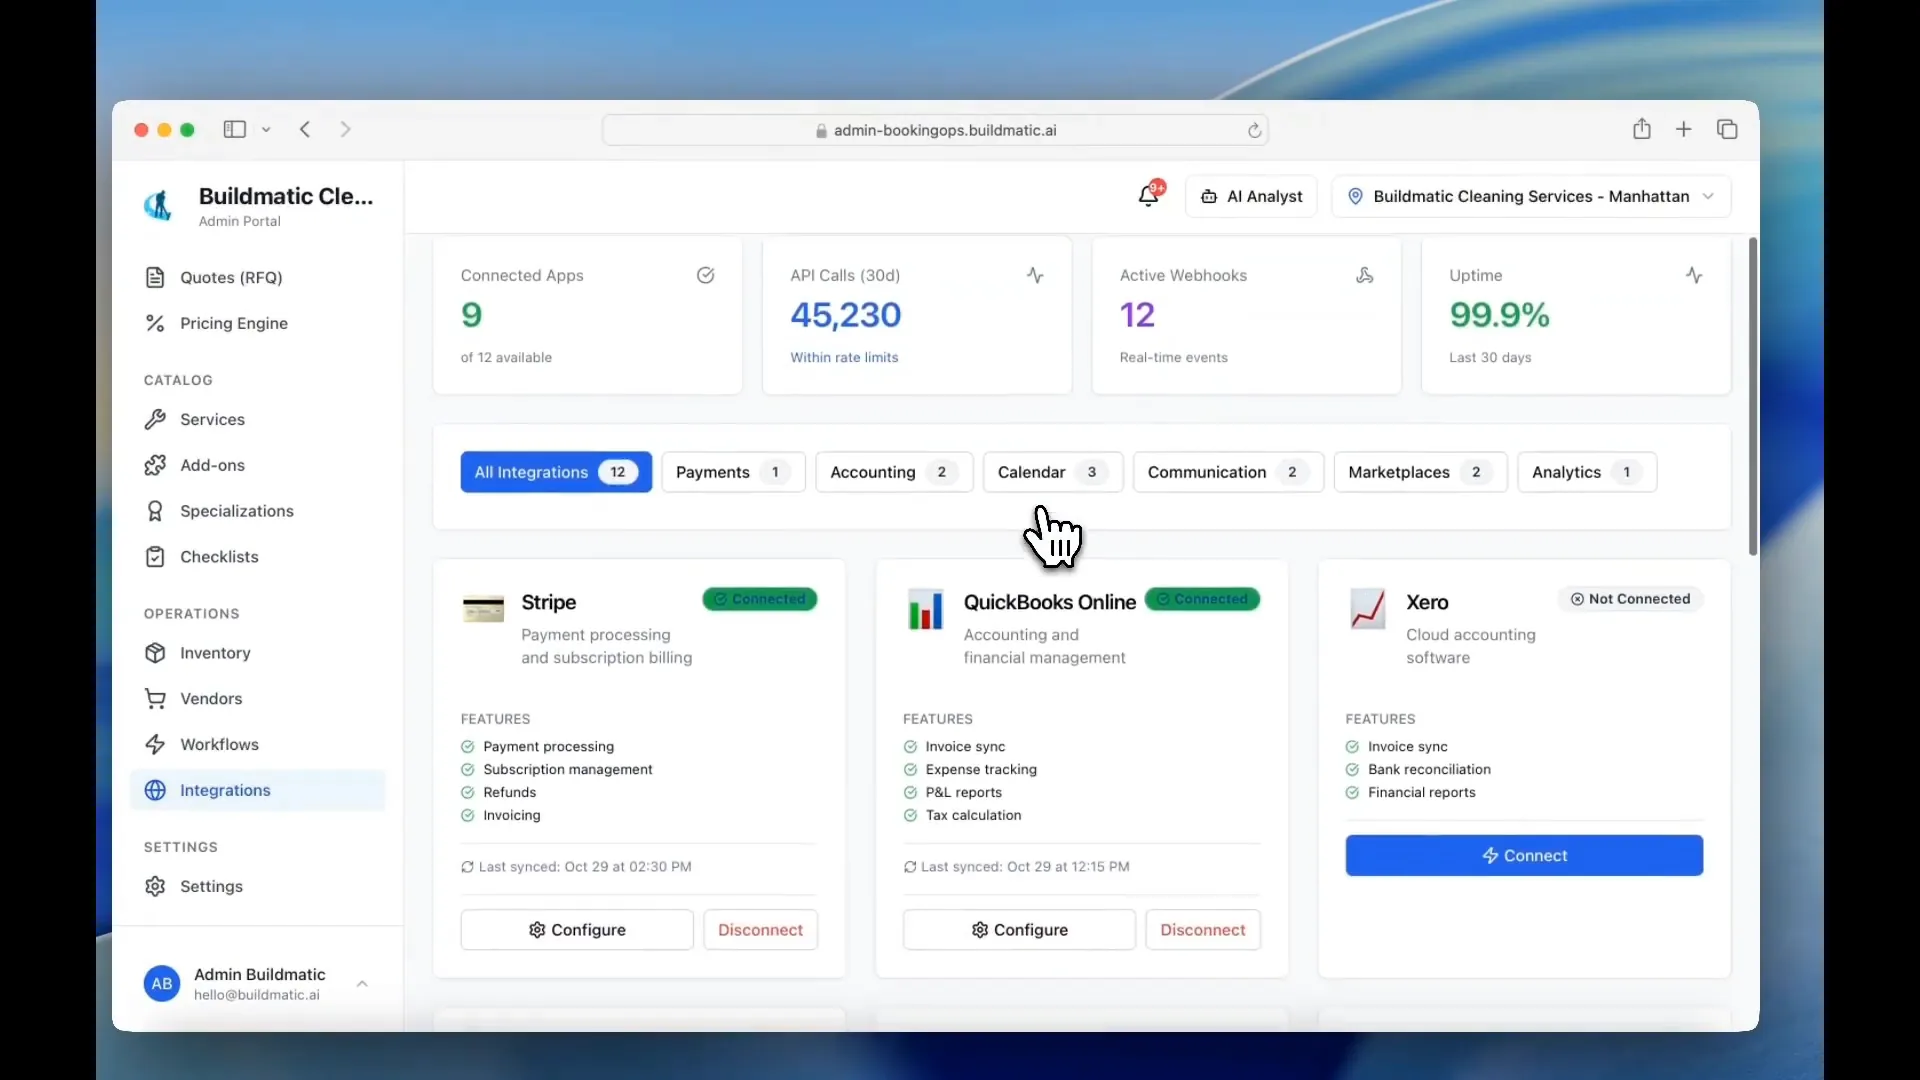Click the Uptime activity icon
This screenshot has height=1080, width=1920.
(x=1694, y=275)
